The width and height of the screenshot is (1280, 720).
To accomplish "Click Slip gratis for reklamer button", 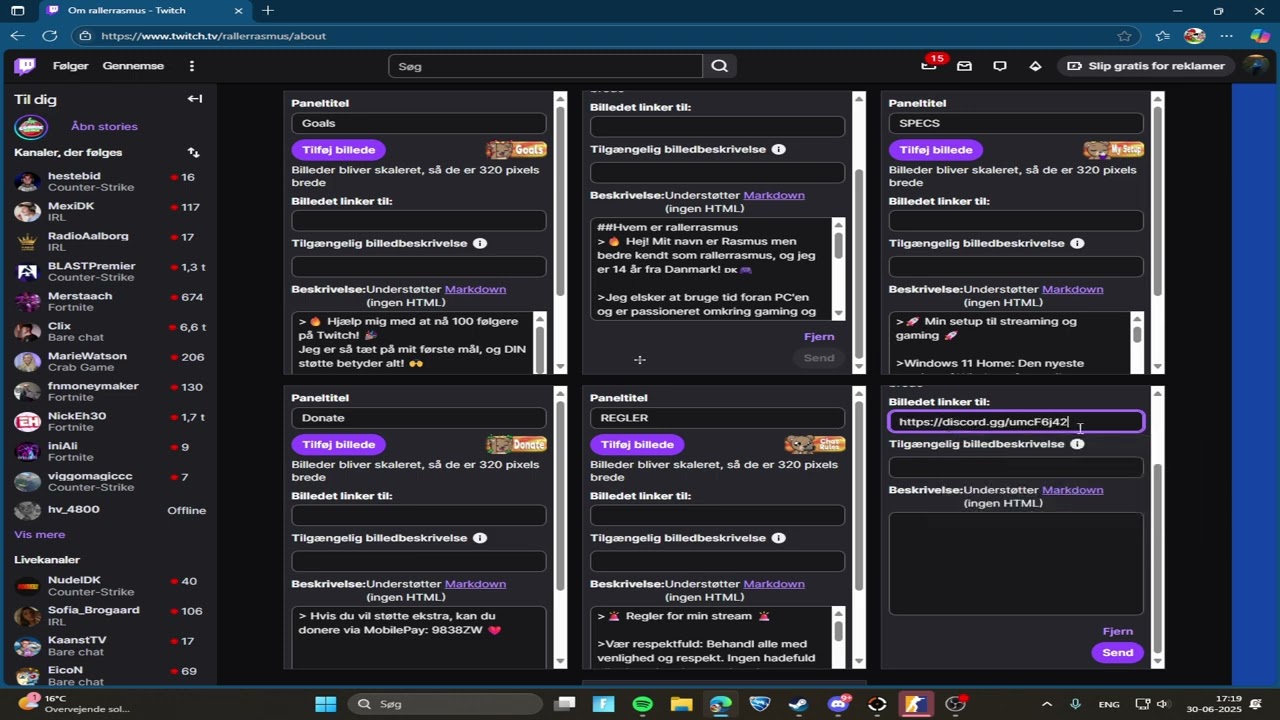I will (x=1146, y=66).
